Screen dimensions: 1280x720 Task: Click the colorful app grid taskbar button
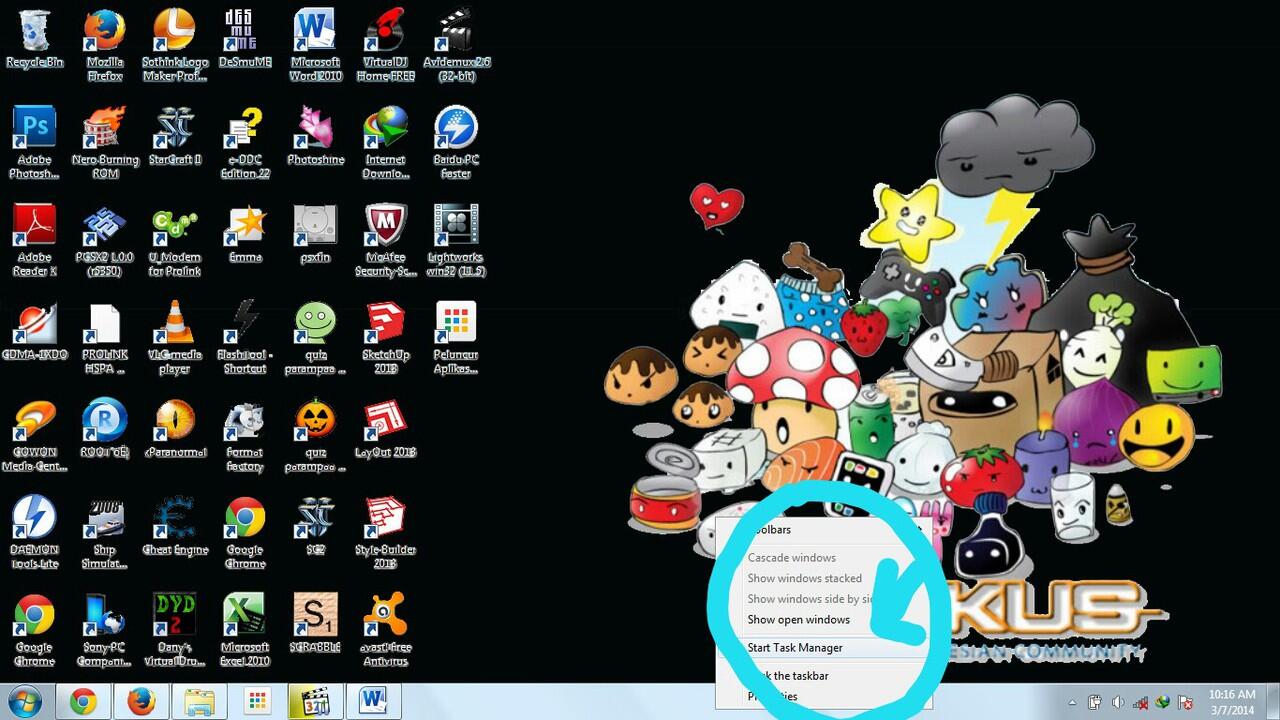point(258,702)
